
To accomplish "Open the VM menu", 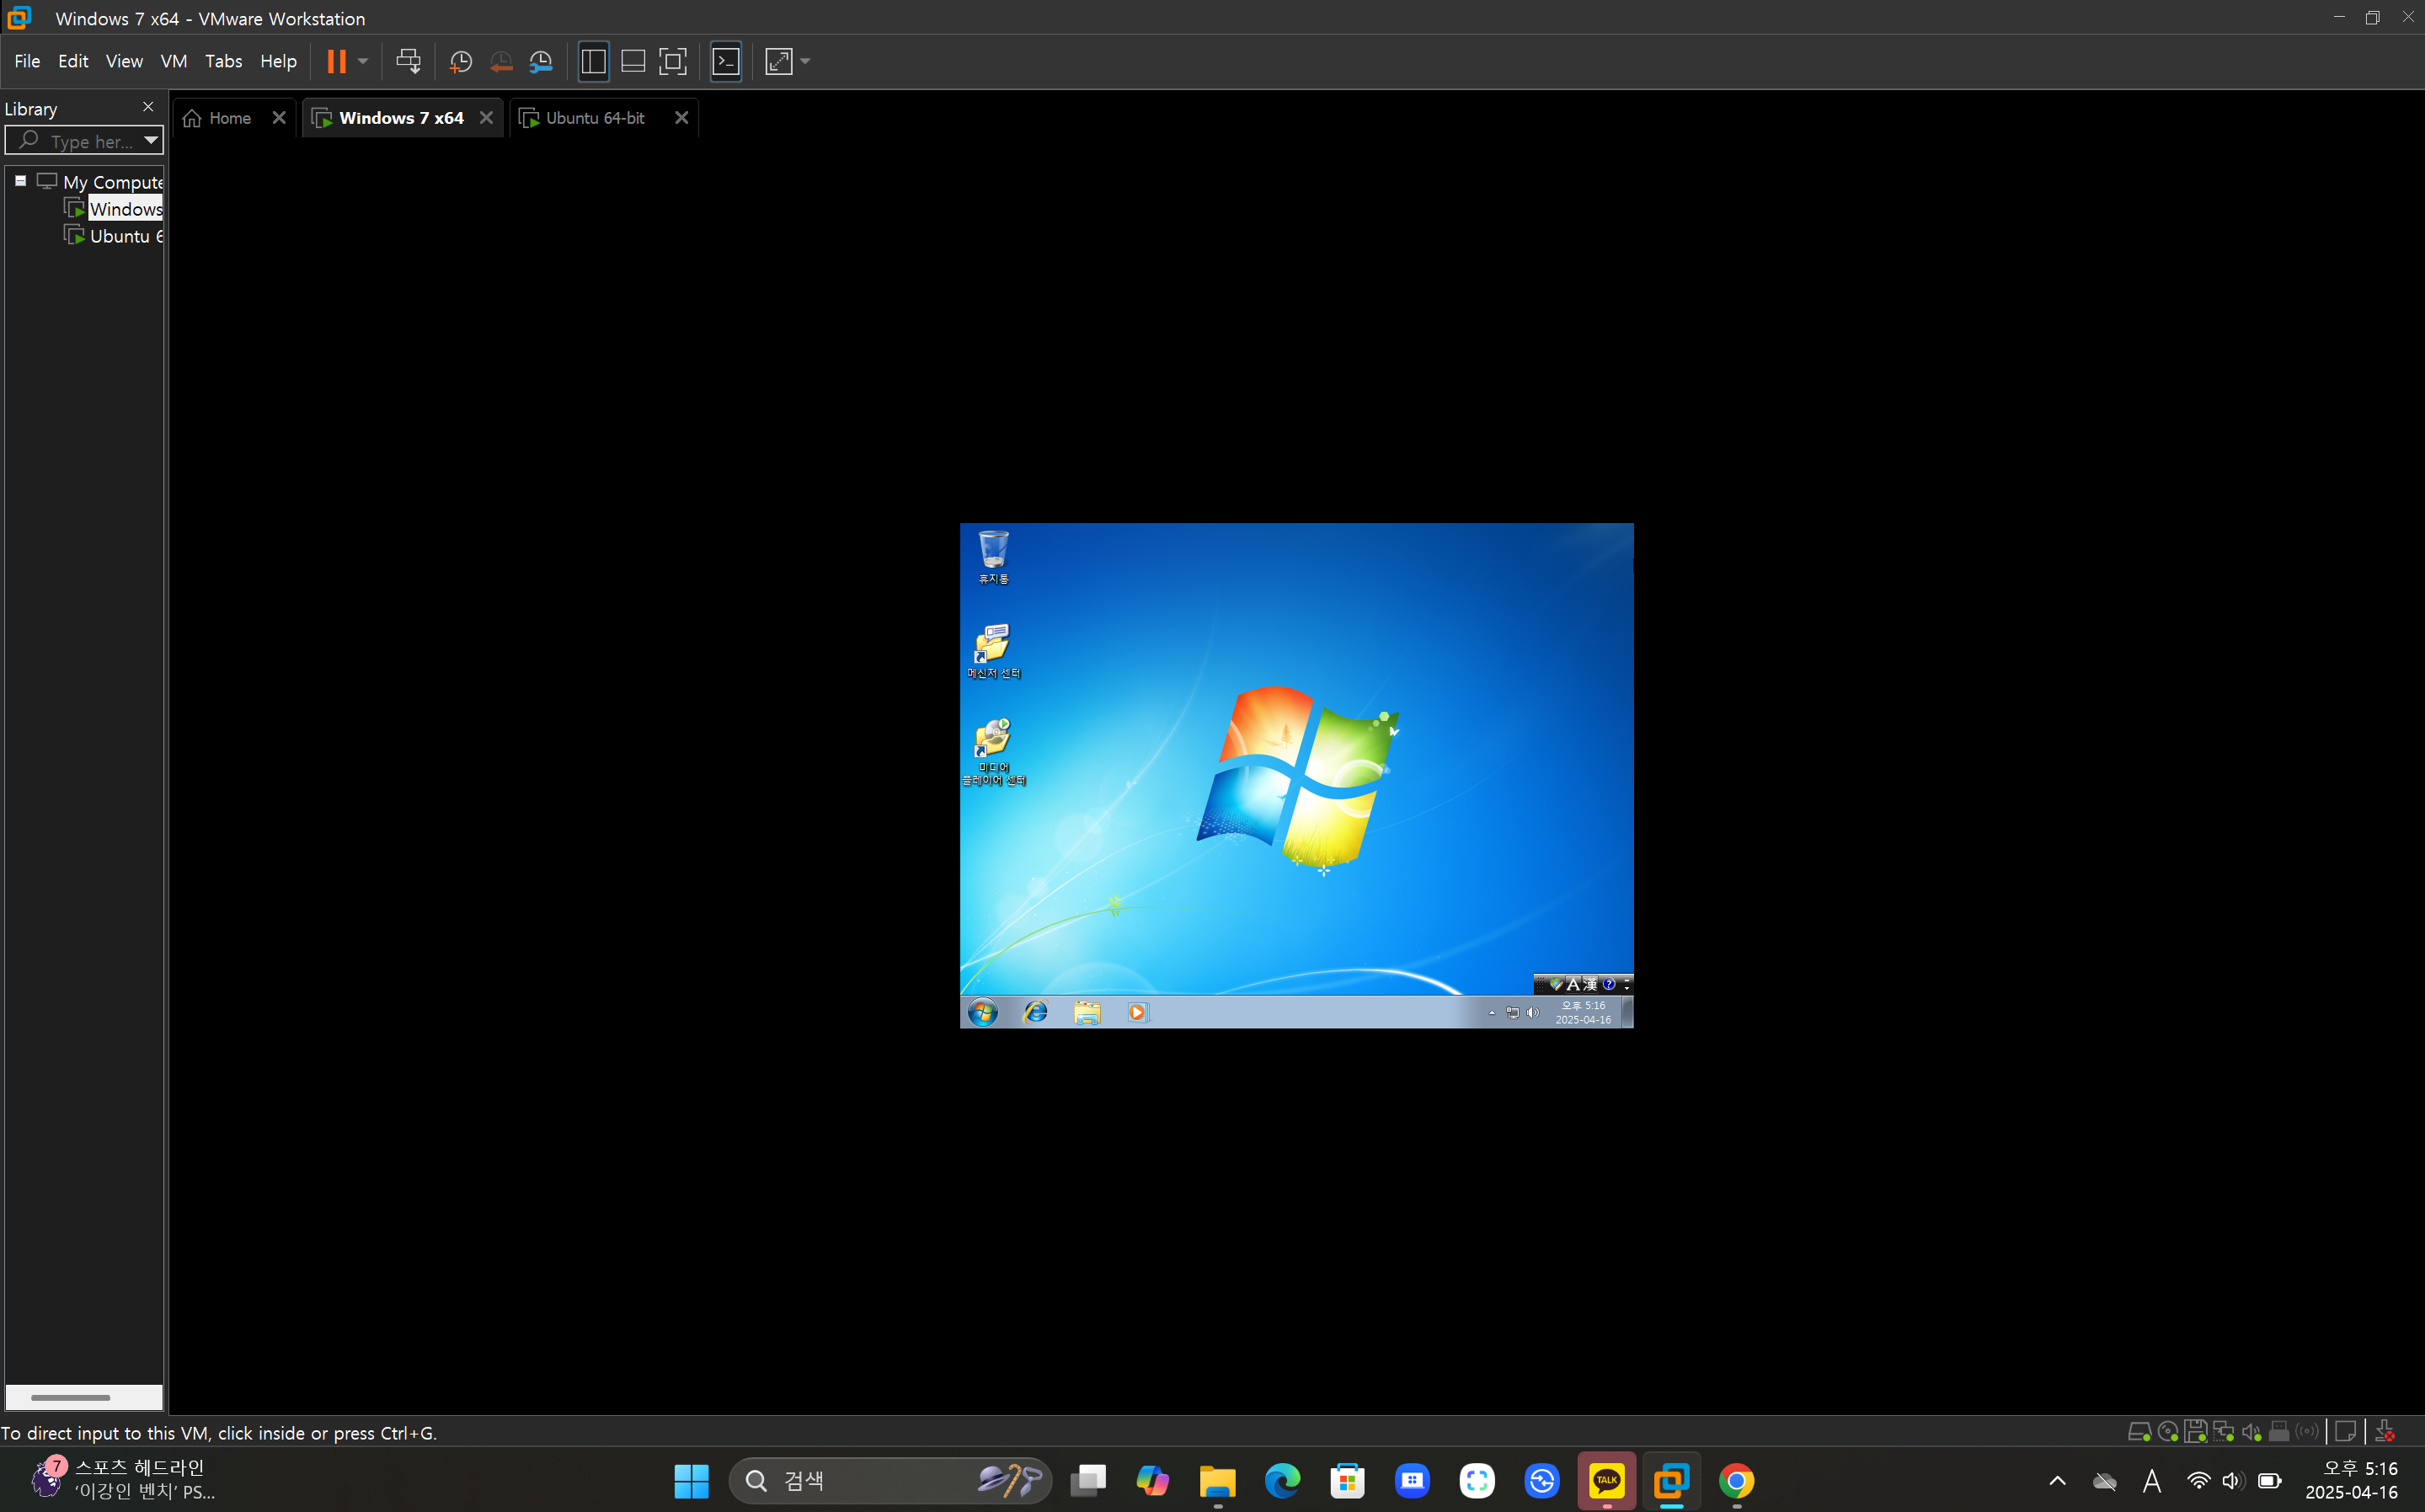I will point(174,61).
